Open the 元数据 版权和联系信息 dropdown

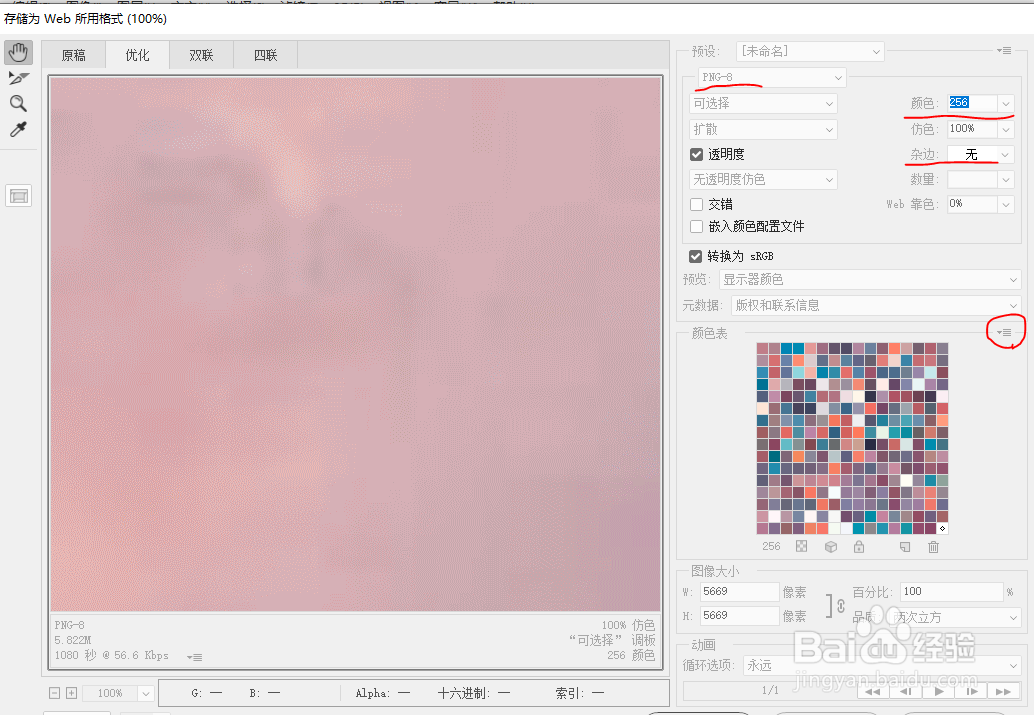click(876, 305)
